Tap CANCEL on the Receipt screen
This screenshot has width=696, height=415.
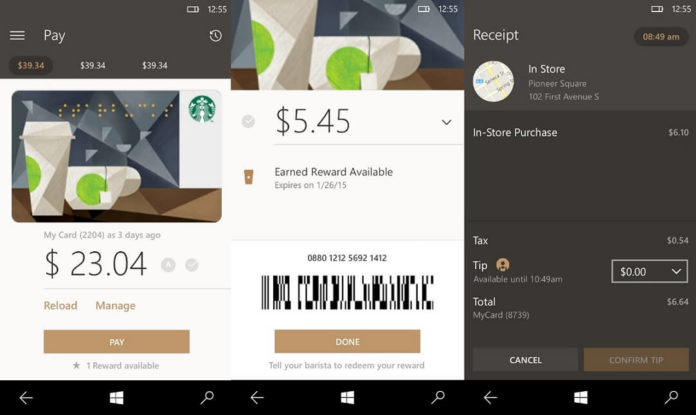(526, 360)
